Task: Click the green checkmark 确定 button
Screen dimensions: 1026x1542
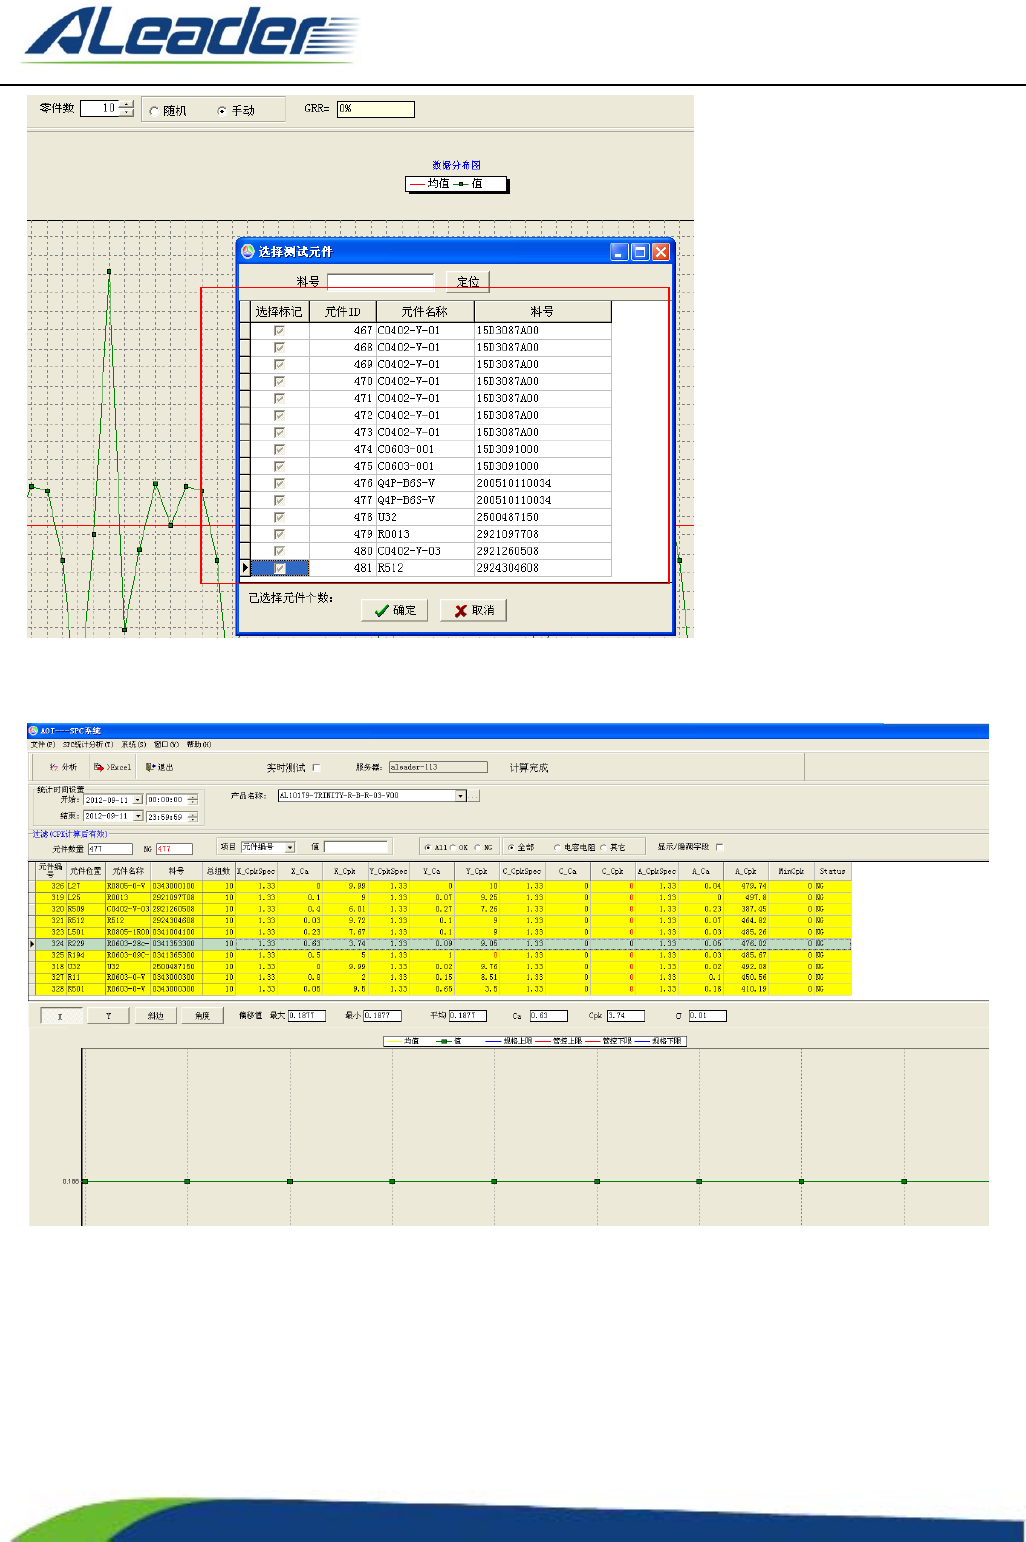Action: tap(395, 610)
